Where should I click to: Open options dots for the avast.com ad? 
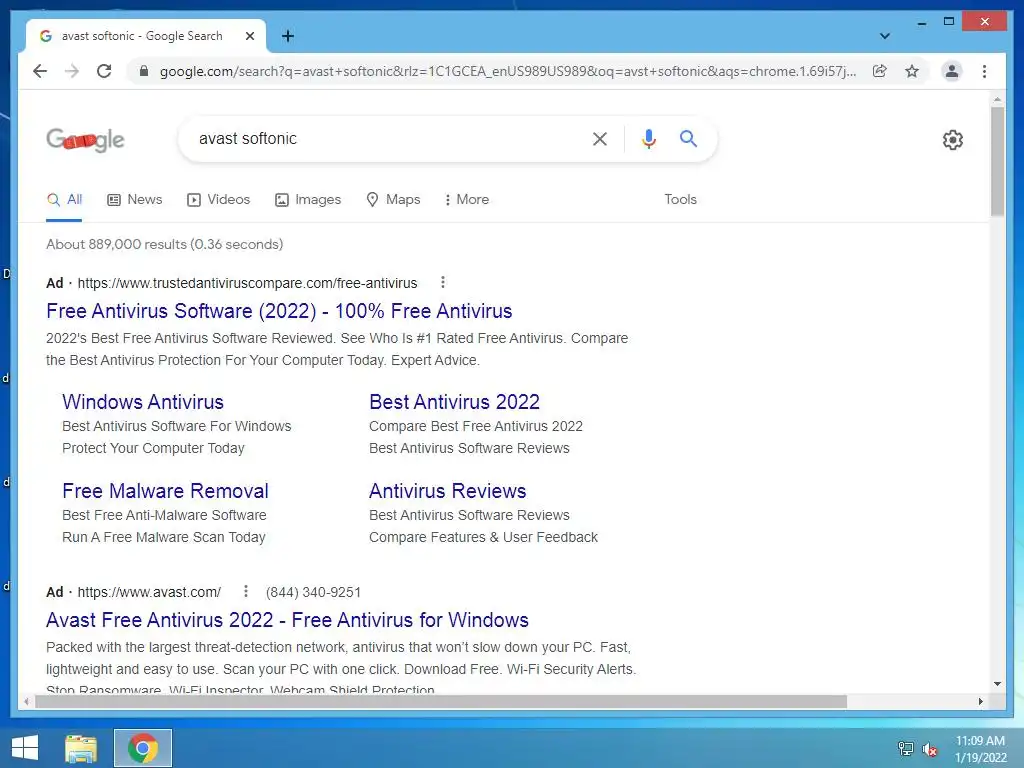pos(246,591)
